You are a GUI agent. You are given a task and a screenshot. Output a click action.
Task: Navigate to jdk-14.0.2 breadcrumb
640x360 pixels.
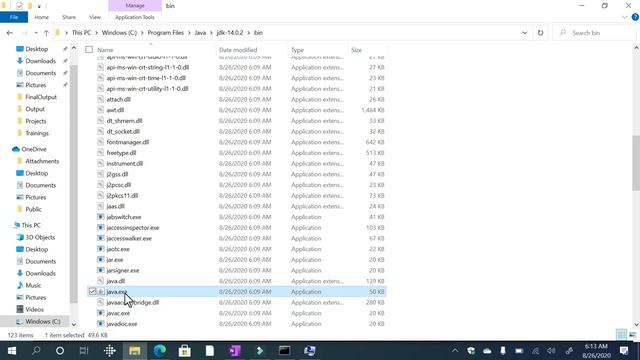[x=230, y=33]
